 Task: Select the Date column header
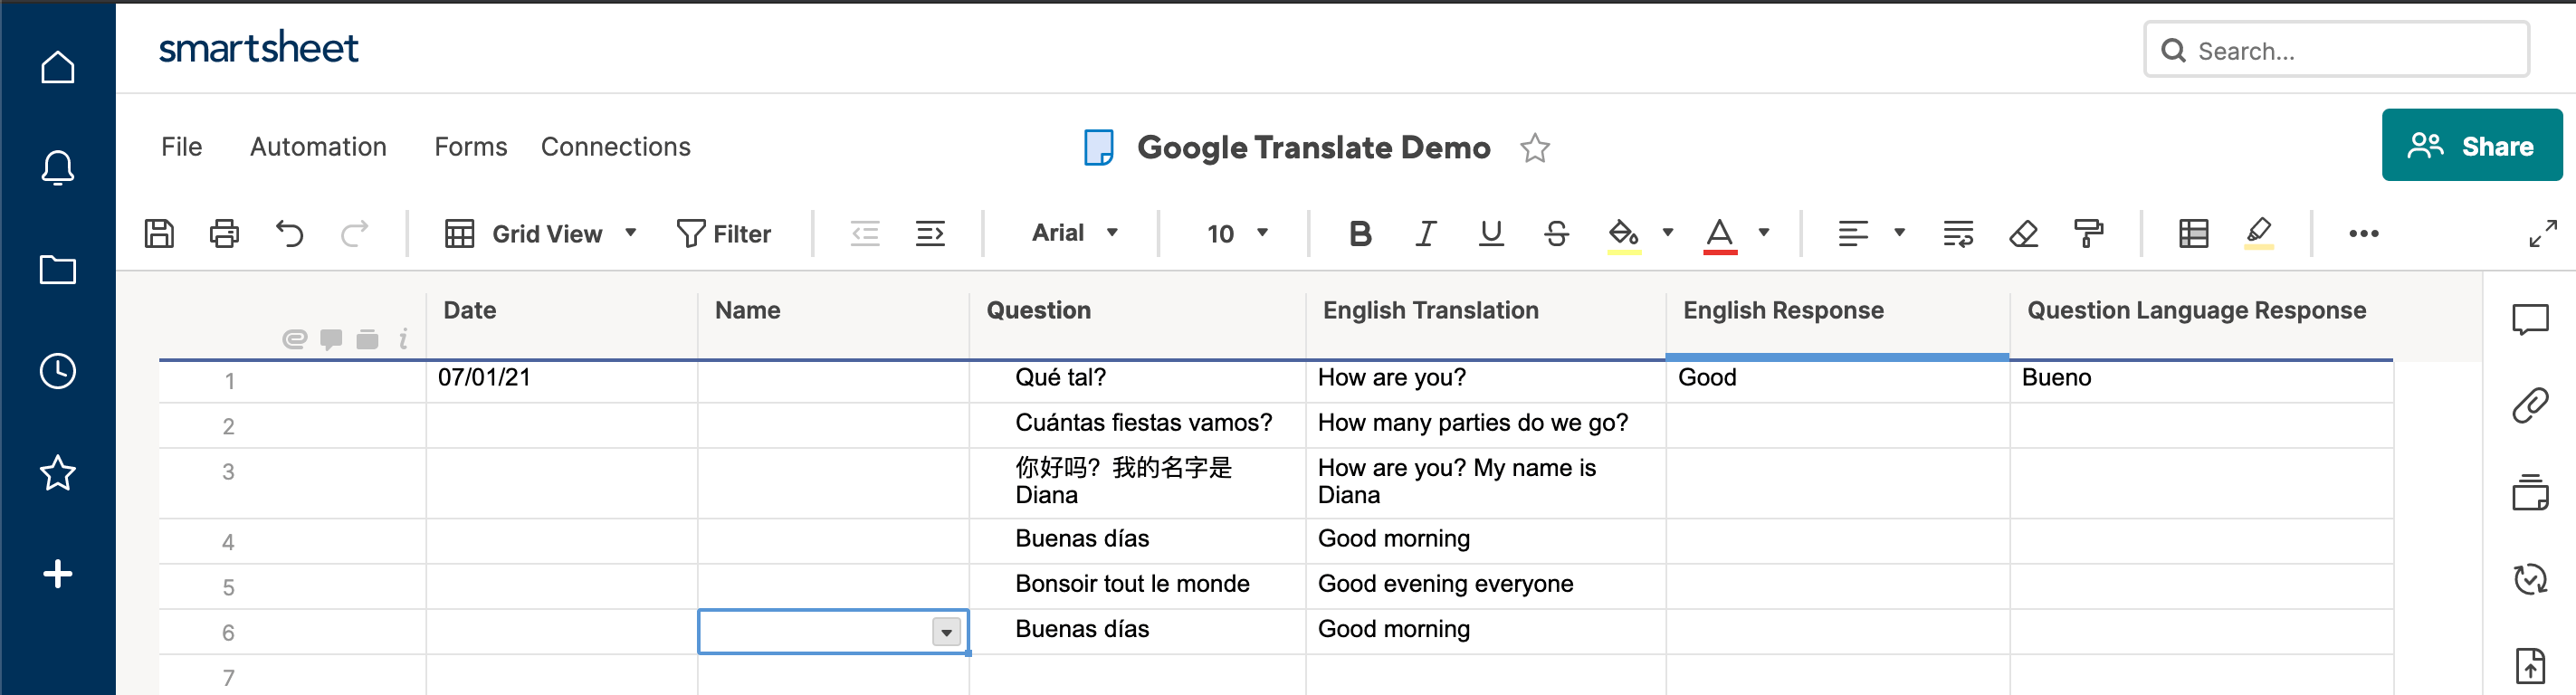pos(562,311)
